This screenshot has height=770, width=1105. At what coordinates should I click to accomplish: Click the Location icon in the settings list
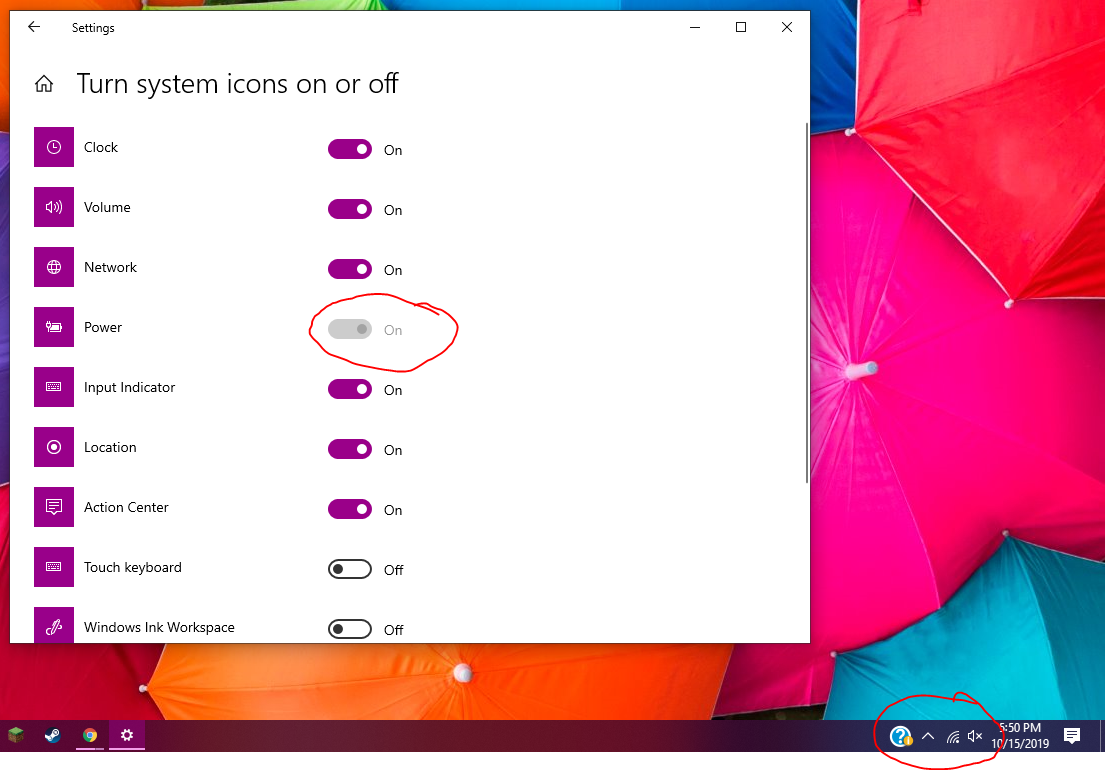(53, 447)
